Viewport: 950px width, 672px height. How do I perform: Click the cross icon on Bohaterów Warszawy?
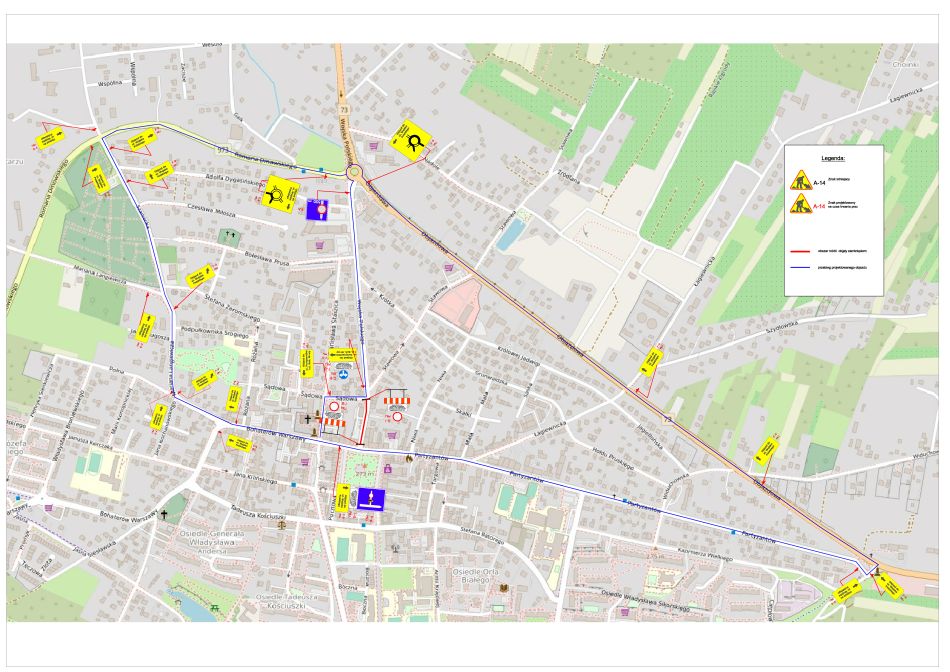click(164, 514)
